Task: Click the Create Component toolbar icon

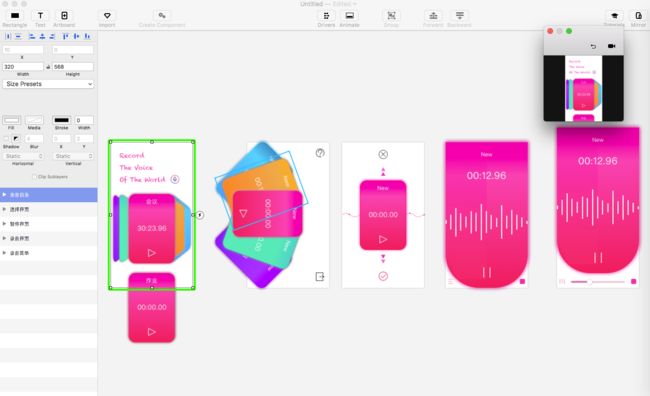Action: pyautogui.click(x=162, y=16)
